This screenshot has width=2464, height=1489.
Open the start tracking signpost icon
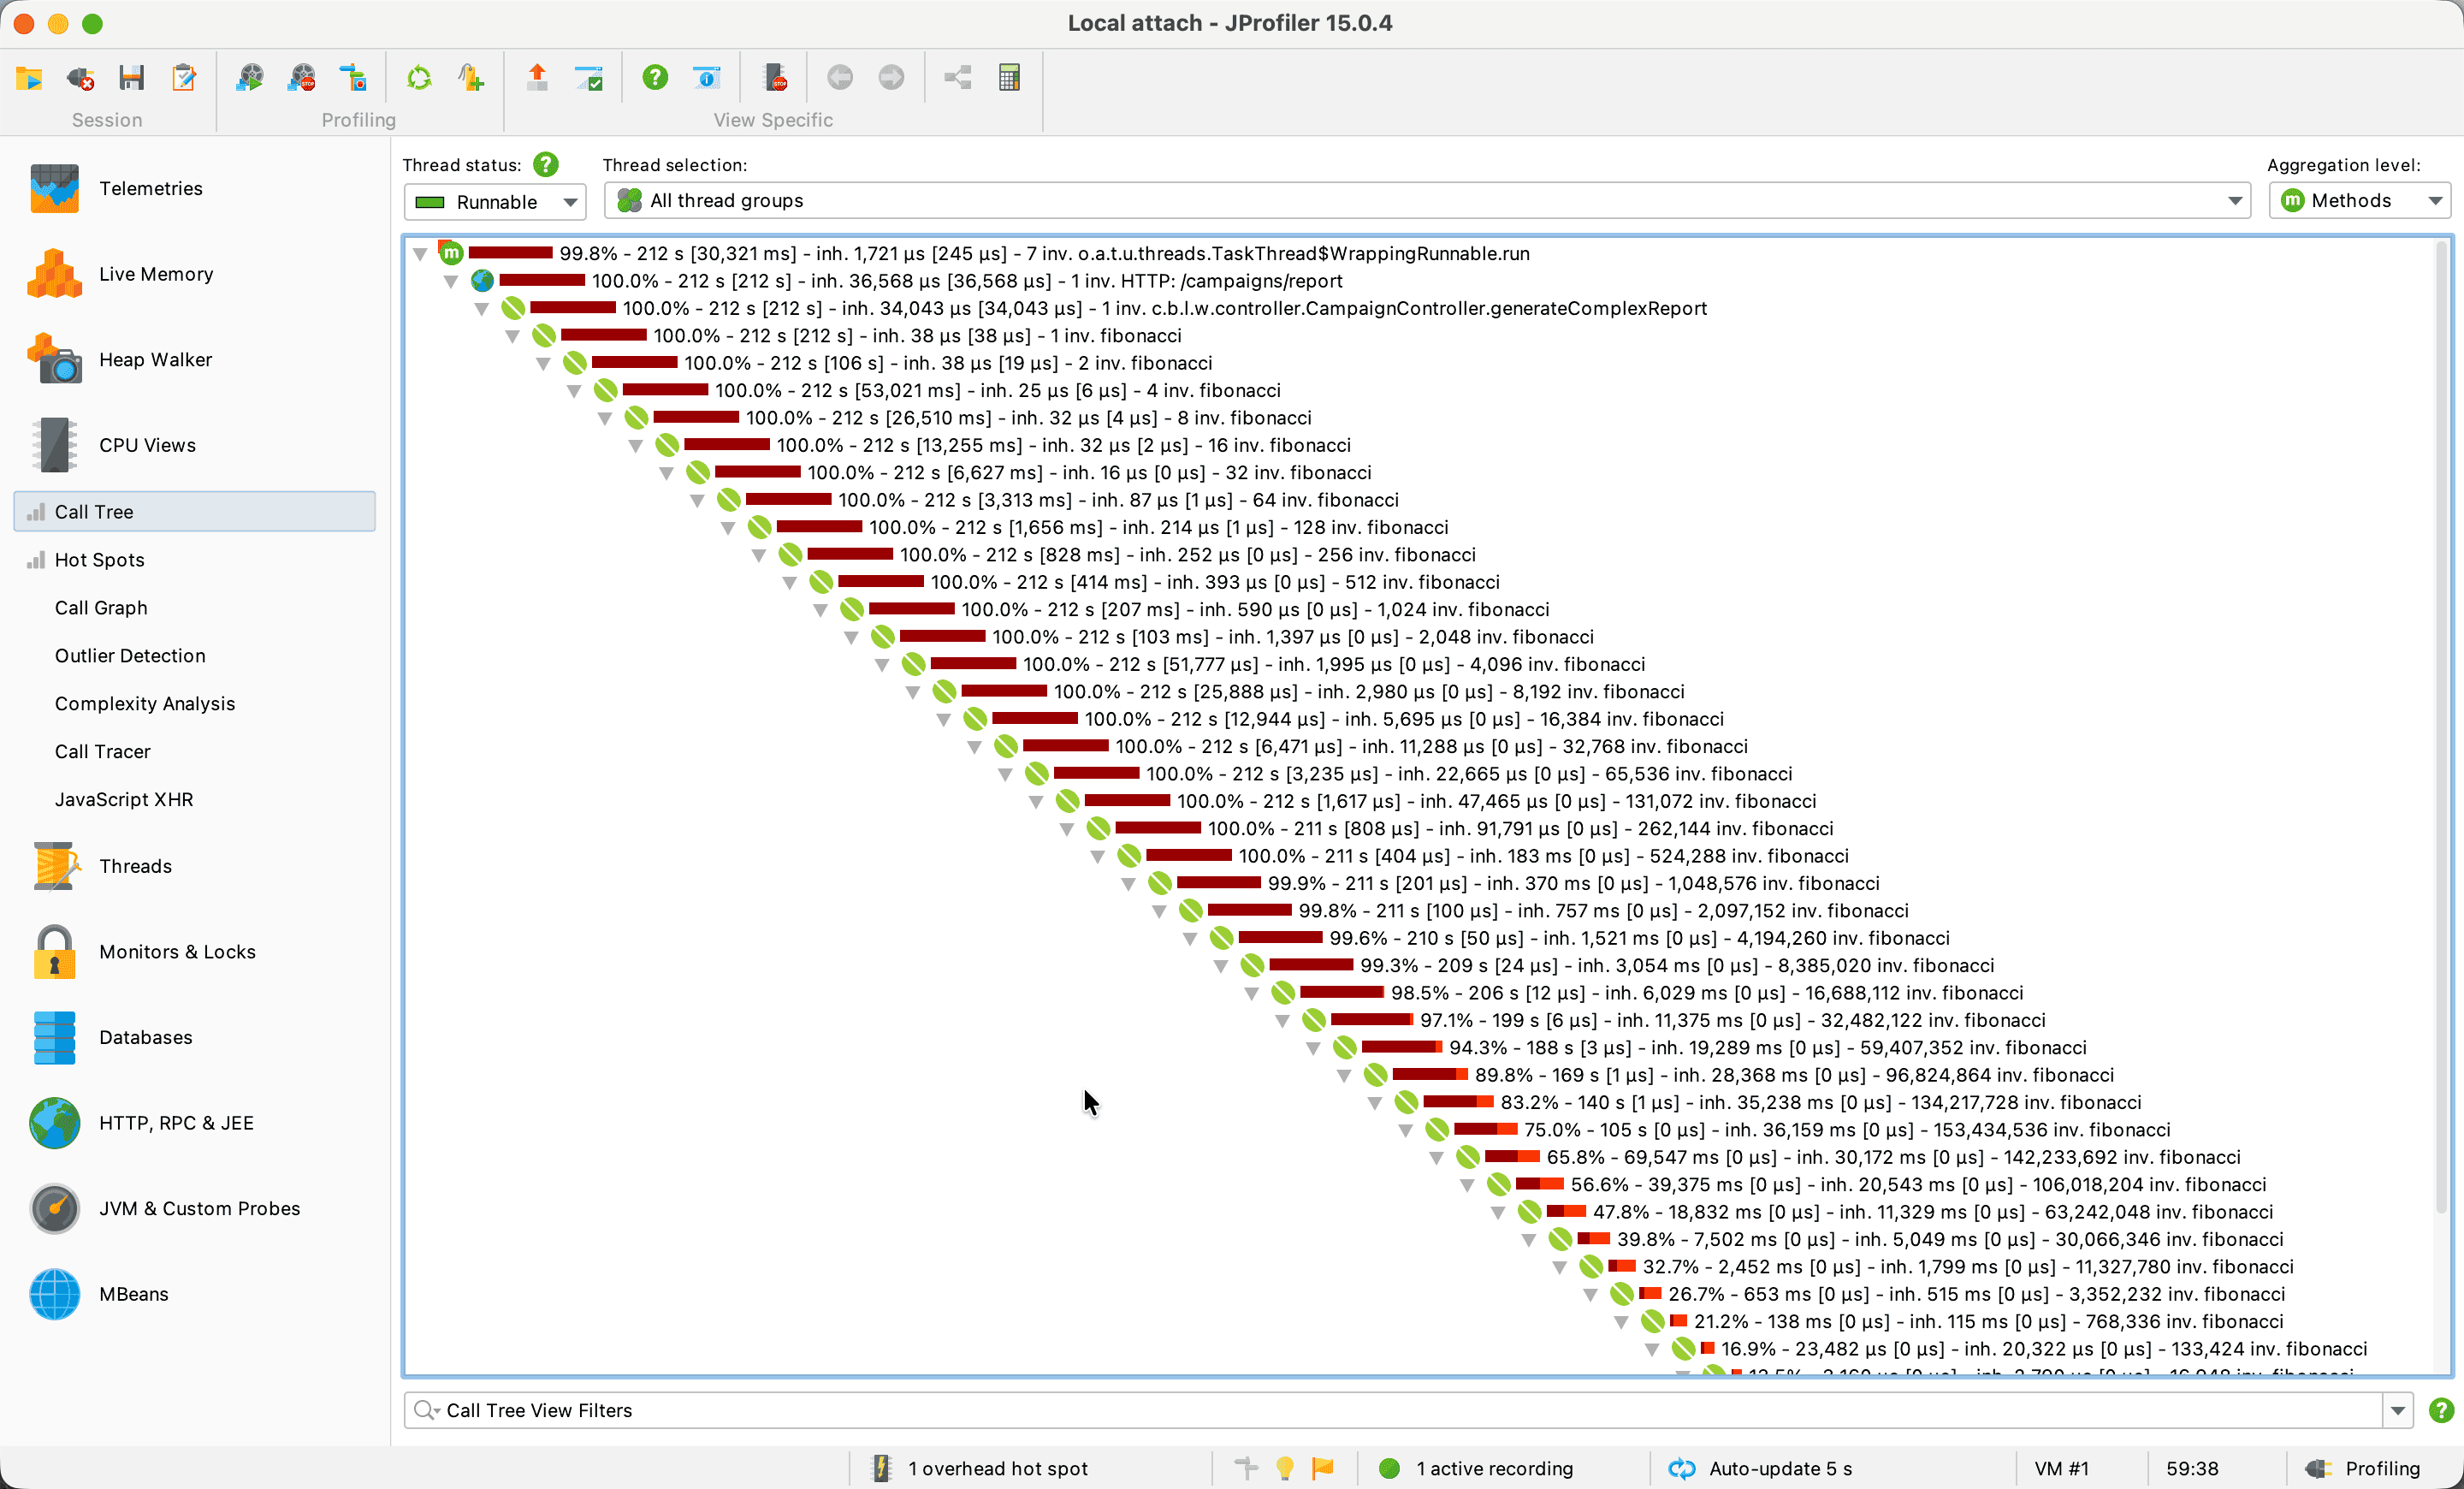[353, 77]
